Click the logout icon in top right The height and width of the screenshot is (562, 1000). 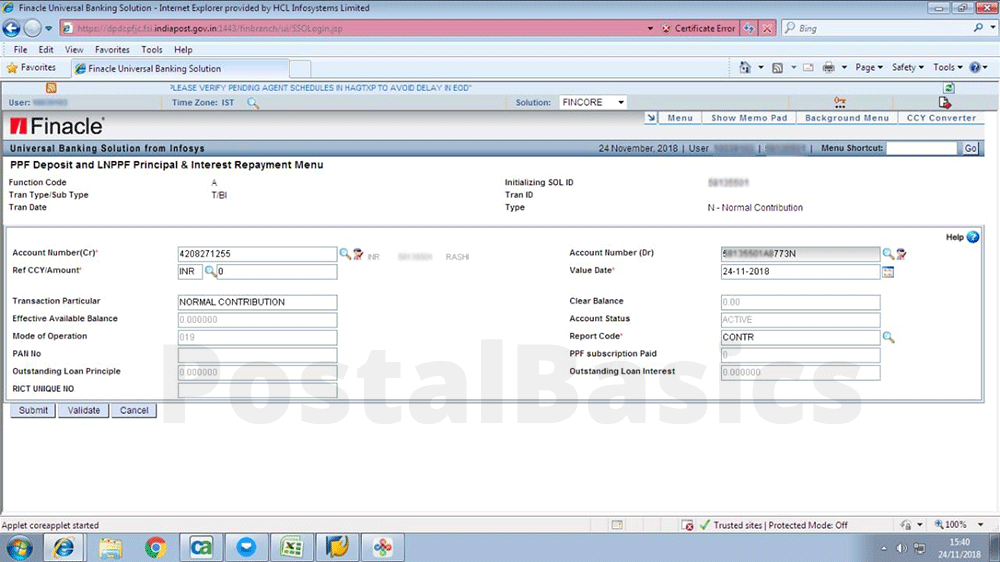click(944, 103)
